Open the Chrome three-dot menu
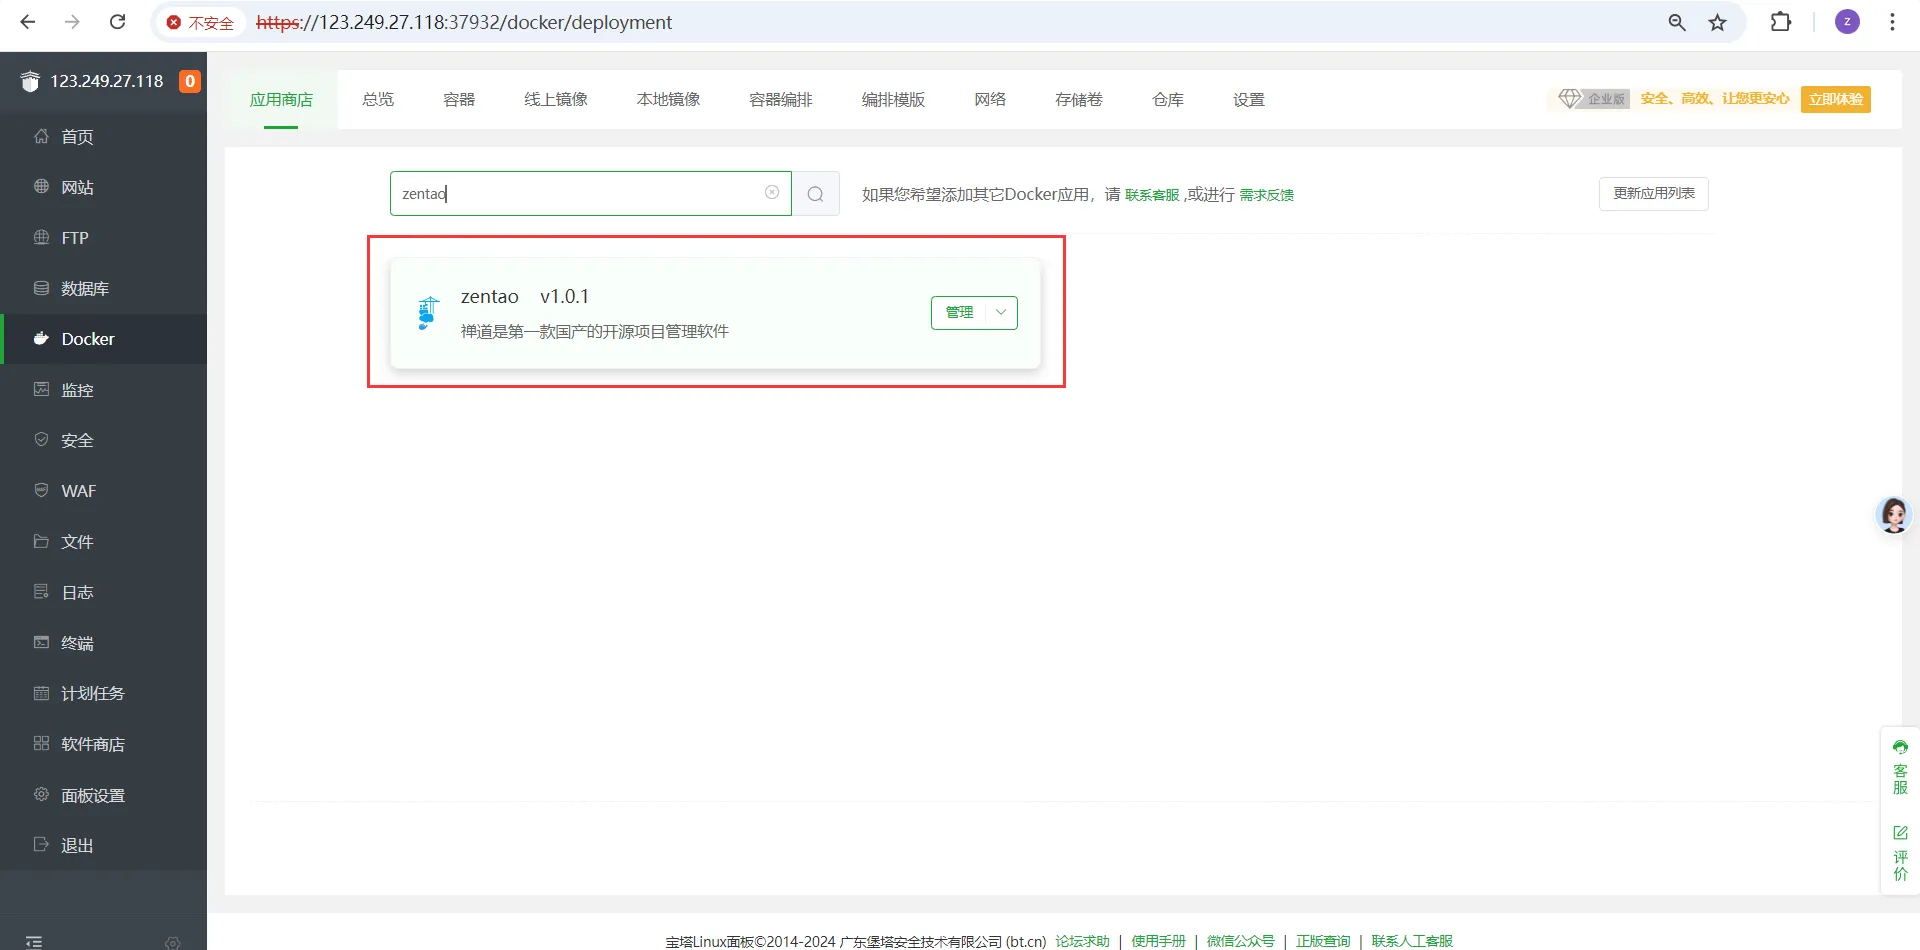Screen dimensions: 1920x950 click(1892, 22)
